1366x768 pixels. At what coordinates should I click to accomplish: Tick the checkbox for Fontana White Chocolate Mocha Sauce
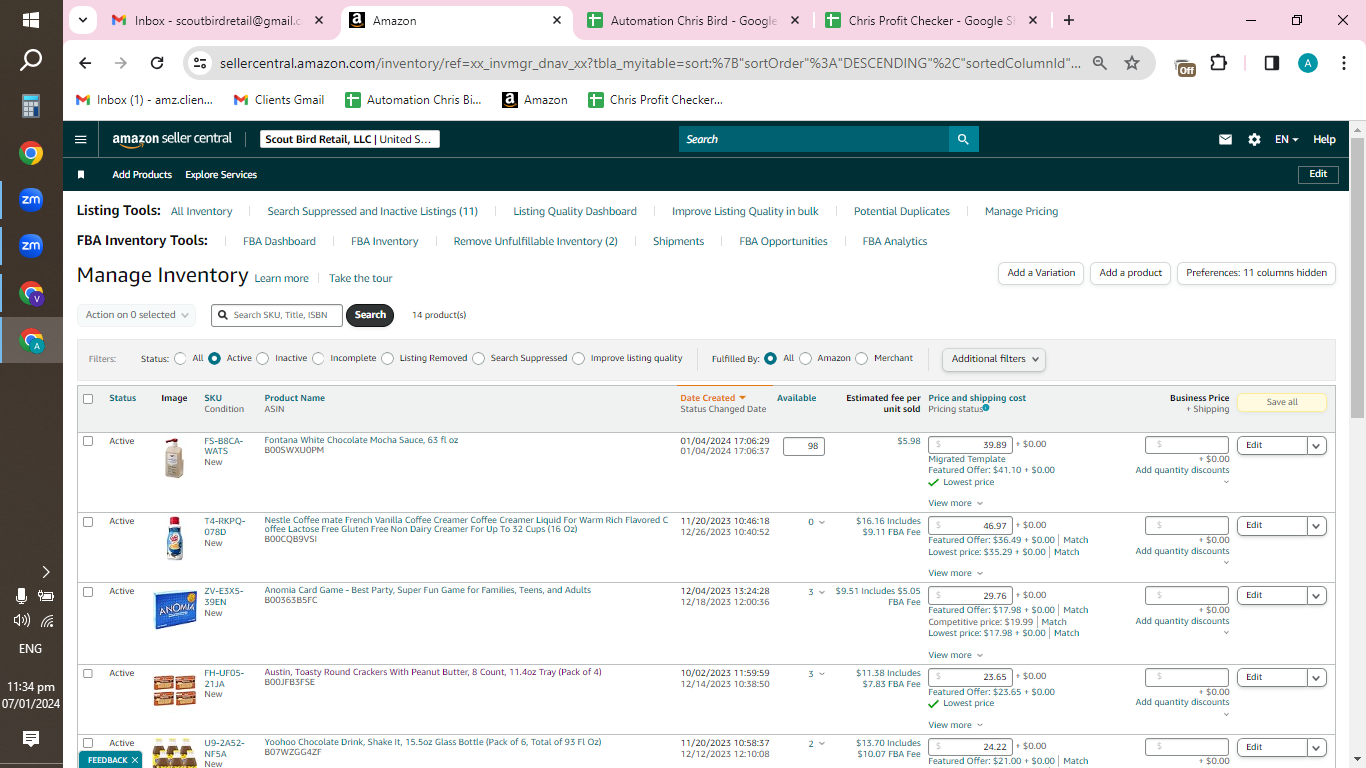(x=88, y=441)
